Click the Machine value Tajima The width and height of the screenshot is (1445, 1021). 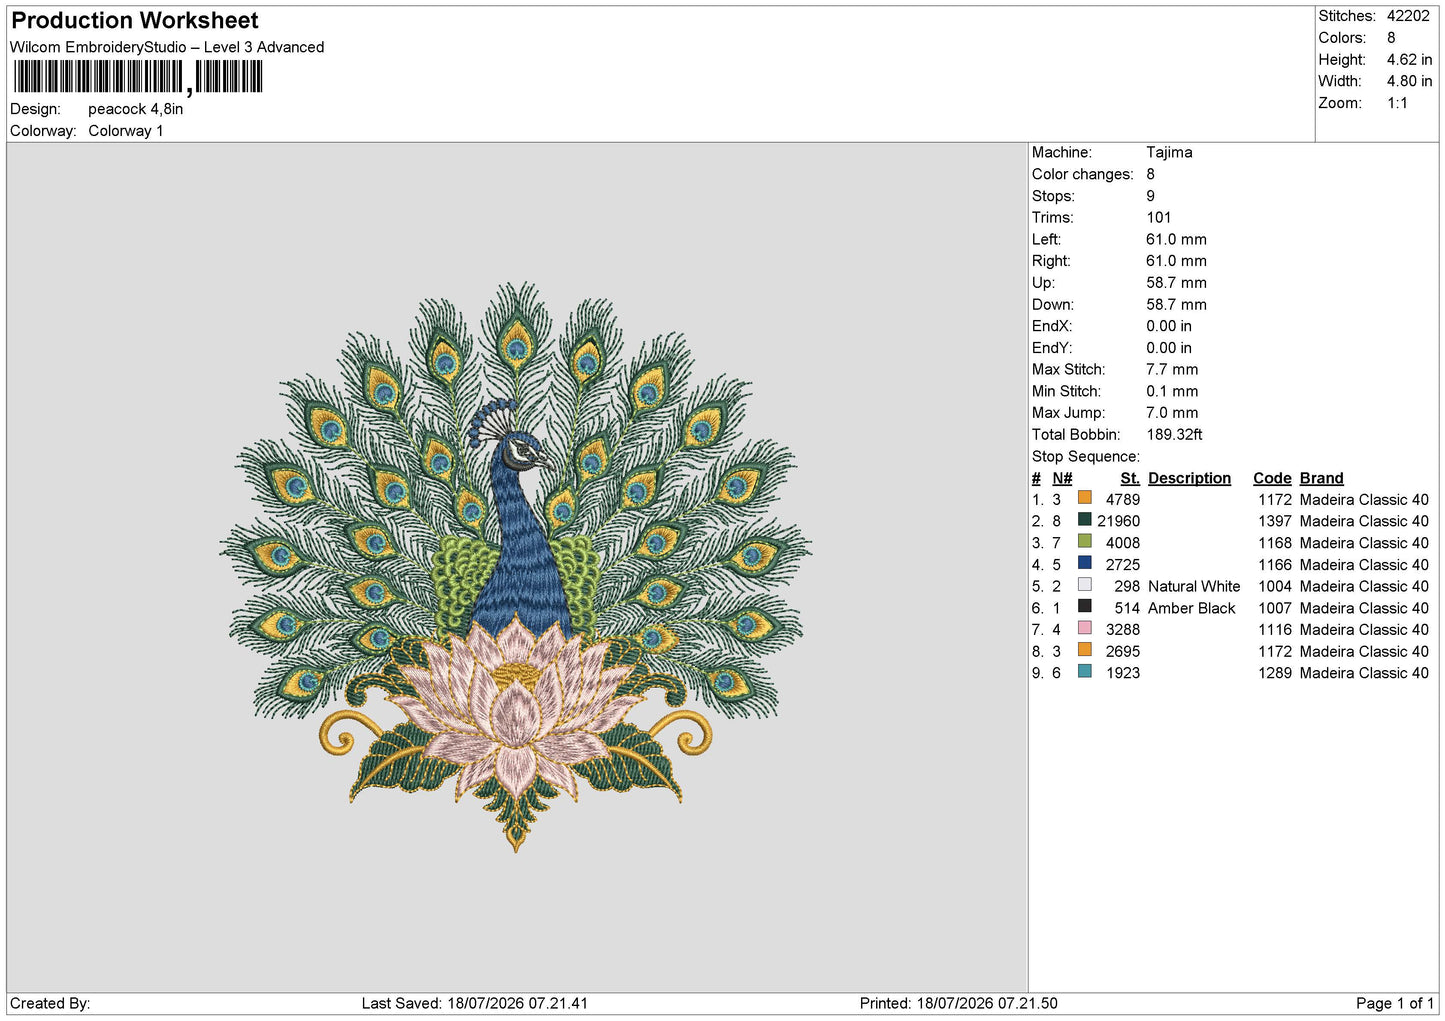pyautogui.click(x=1169, y=152)
